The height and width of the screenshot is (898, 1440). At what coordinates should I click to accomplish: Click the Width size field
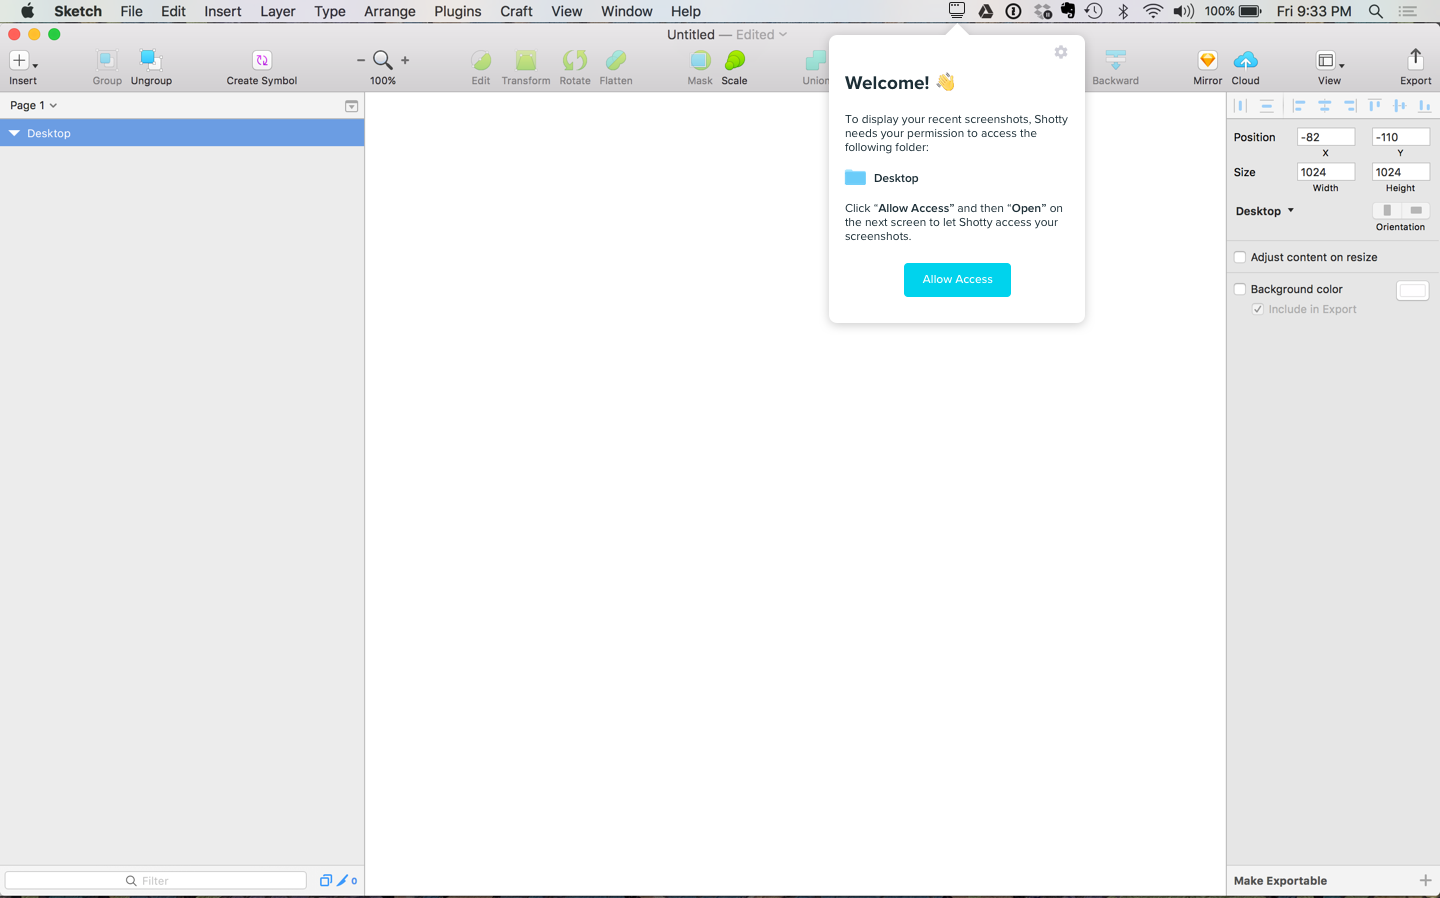point(1326,172)
